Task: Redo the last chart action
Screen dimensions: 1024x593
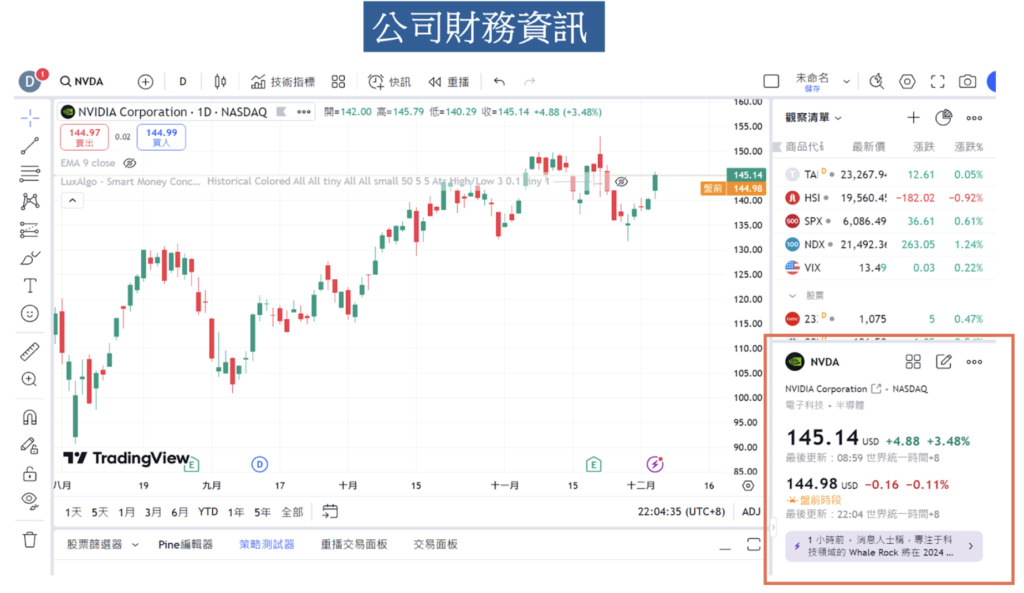Action: [530, 82]
